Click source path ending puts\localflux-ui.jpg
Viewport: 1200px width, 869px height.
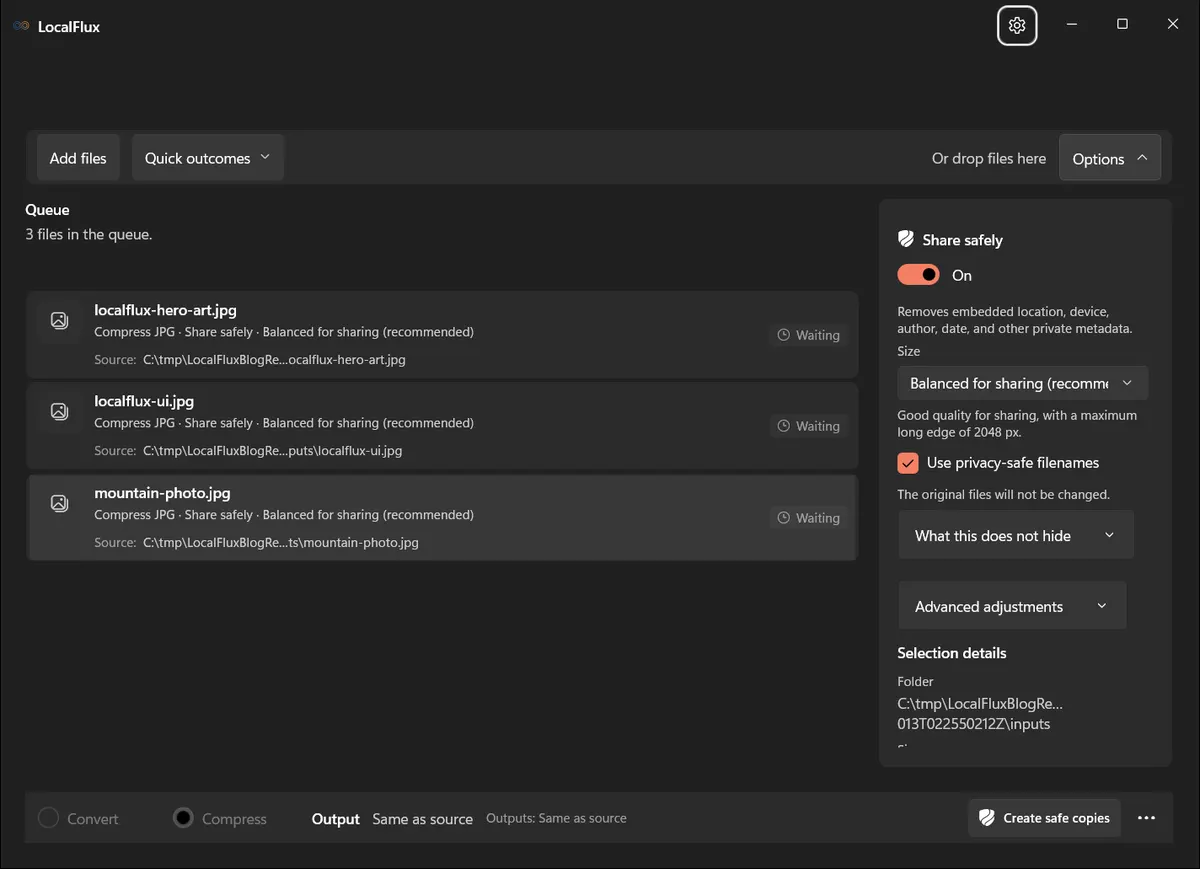pos(272,451)
